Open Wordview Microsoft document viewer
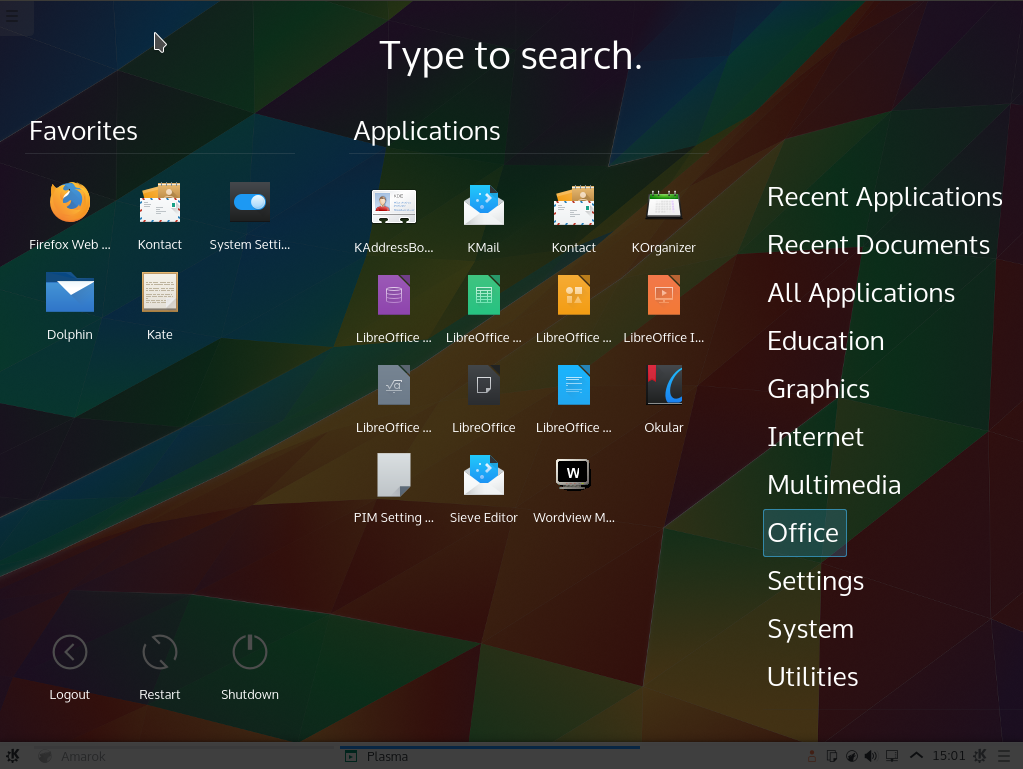Viewport: 1023px width, 769px height. tap(573, 489)
